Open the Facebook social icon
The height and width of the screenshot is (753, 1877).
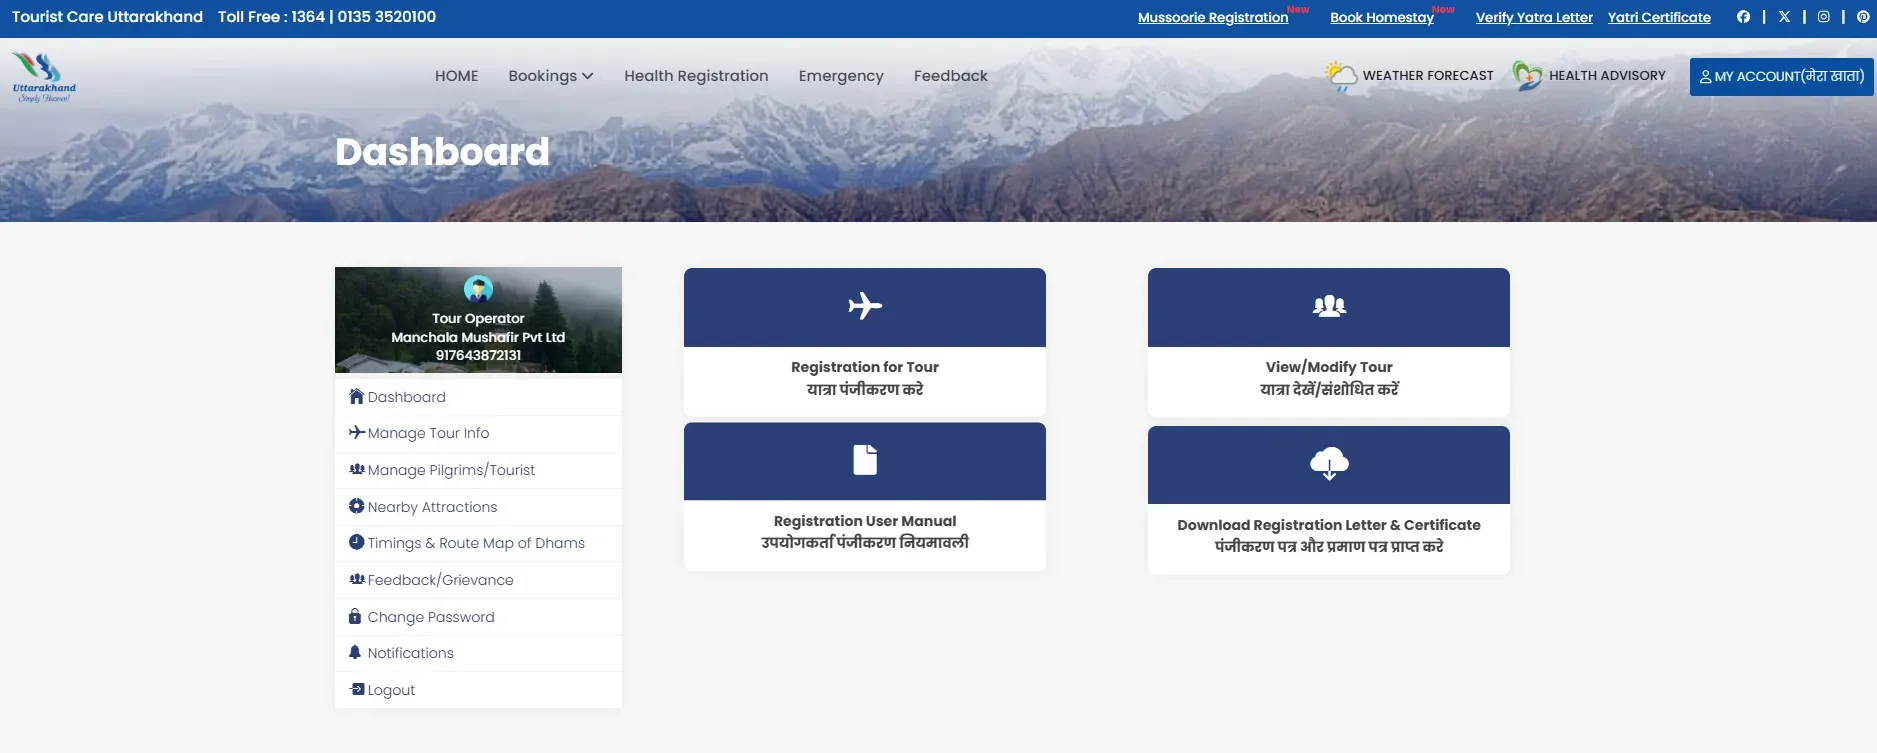tap(1743, 17)
